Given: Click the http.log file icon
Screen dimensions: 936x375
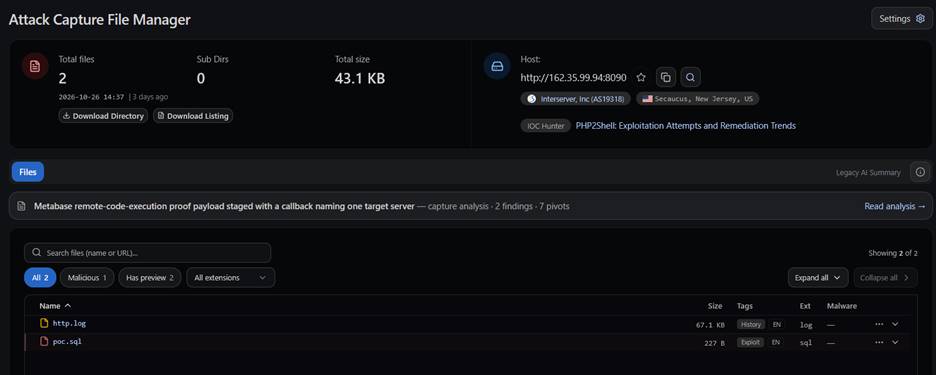Looking at the screenshot, I should 44,323.
